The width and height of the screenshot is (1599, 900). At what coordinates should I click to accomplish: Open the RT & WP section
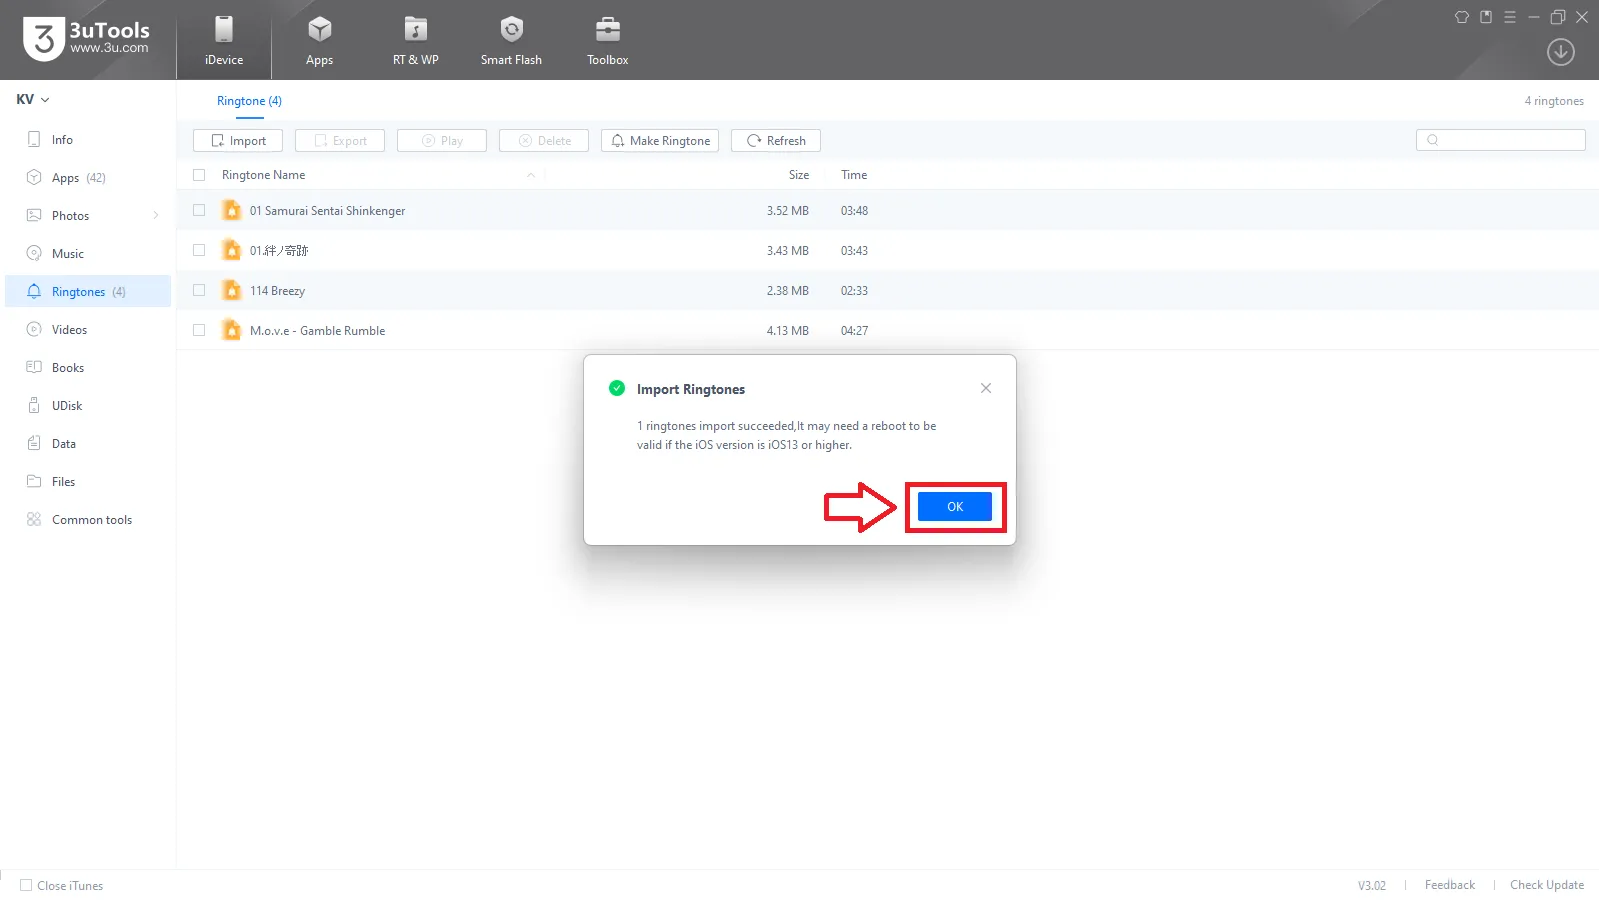415,40
